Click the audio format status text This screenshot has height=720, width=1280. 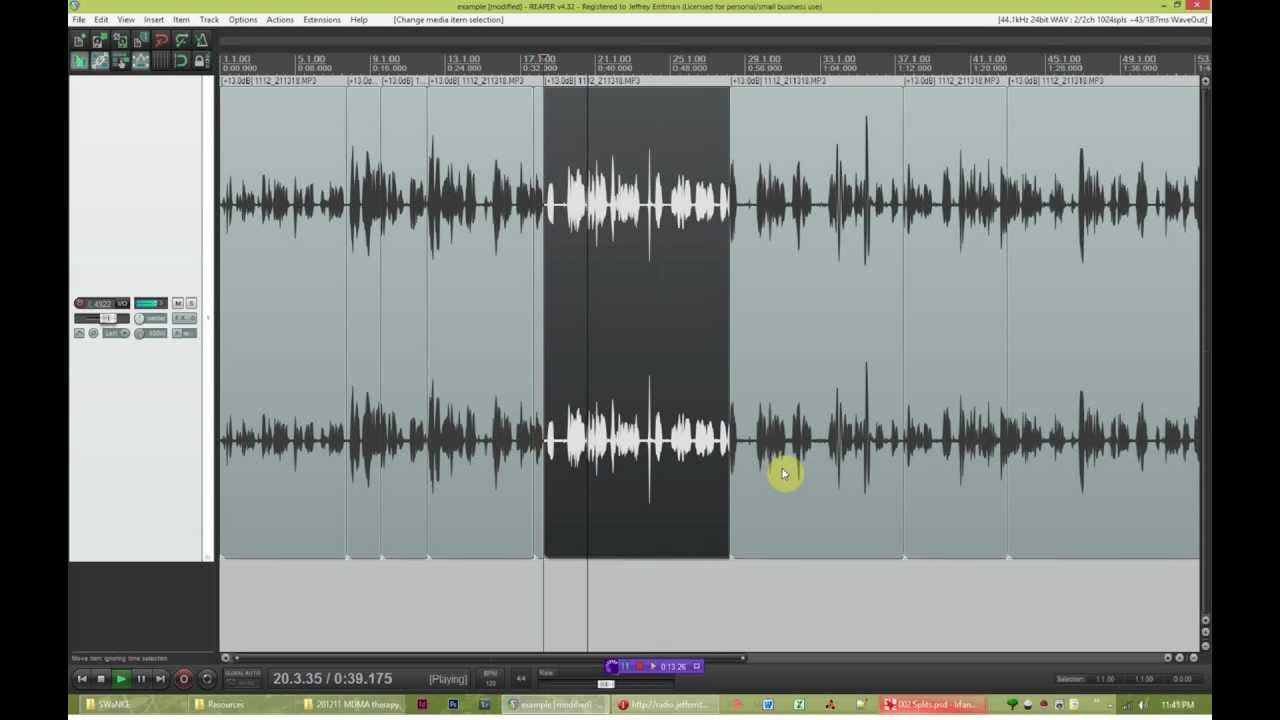pos(1102,20)
